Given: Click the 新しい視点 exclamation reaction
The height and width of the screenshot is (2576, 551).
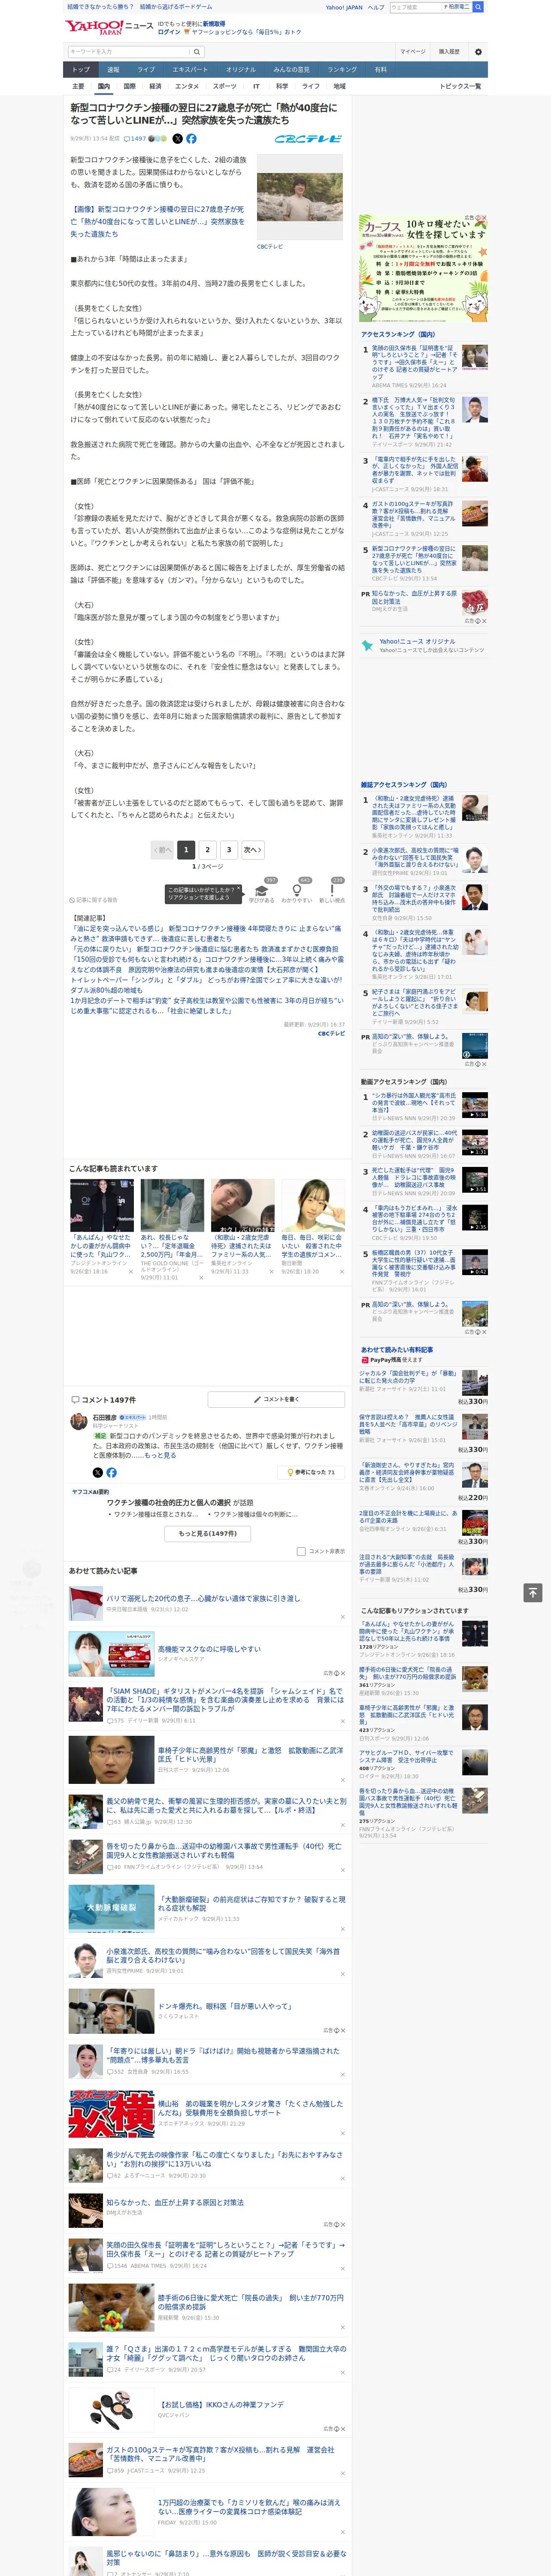Looking at the screenshot, I should click(332, 891).
